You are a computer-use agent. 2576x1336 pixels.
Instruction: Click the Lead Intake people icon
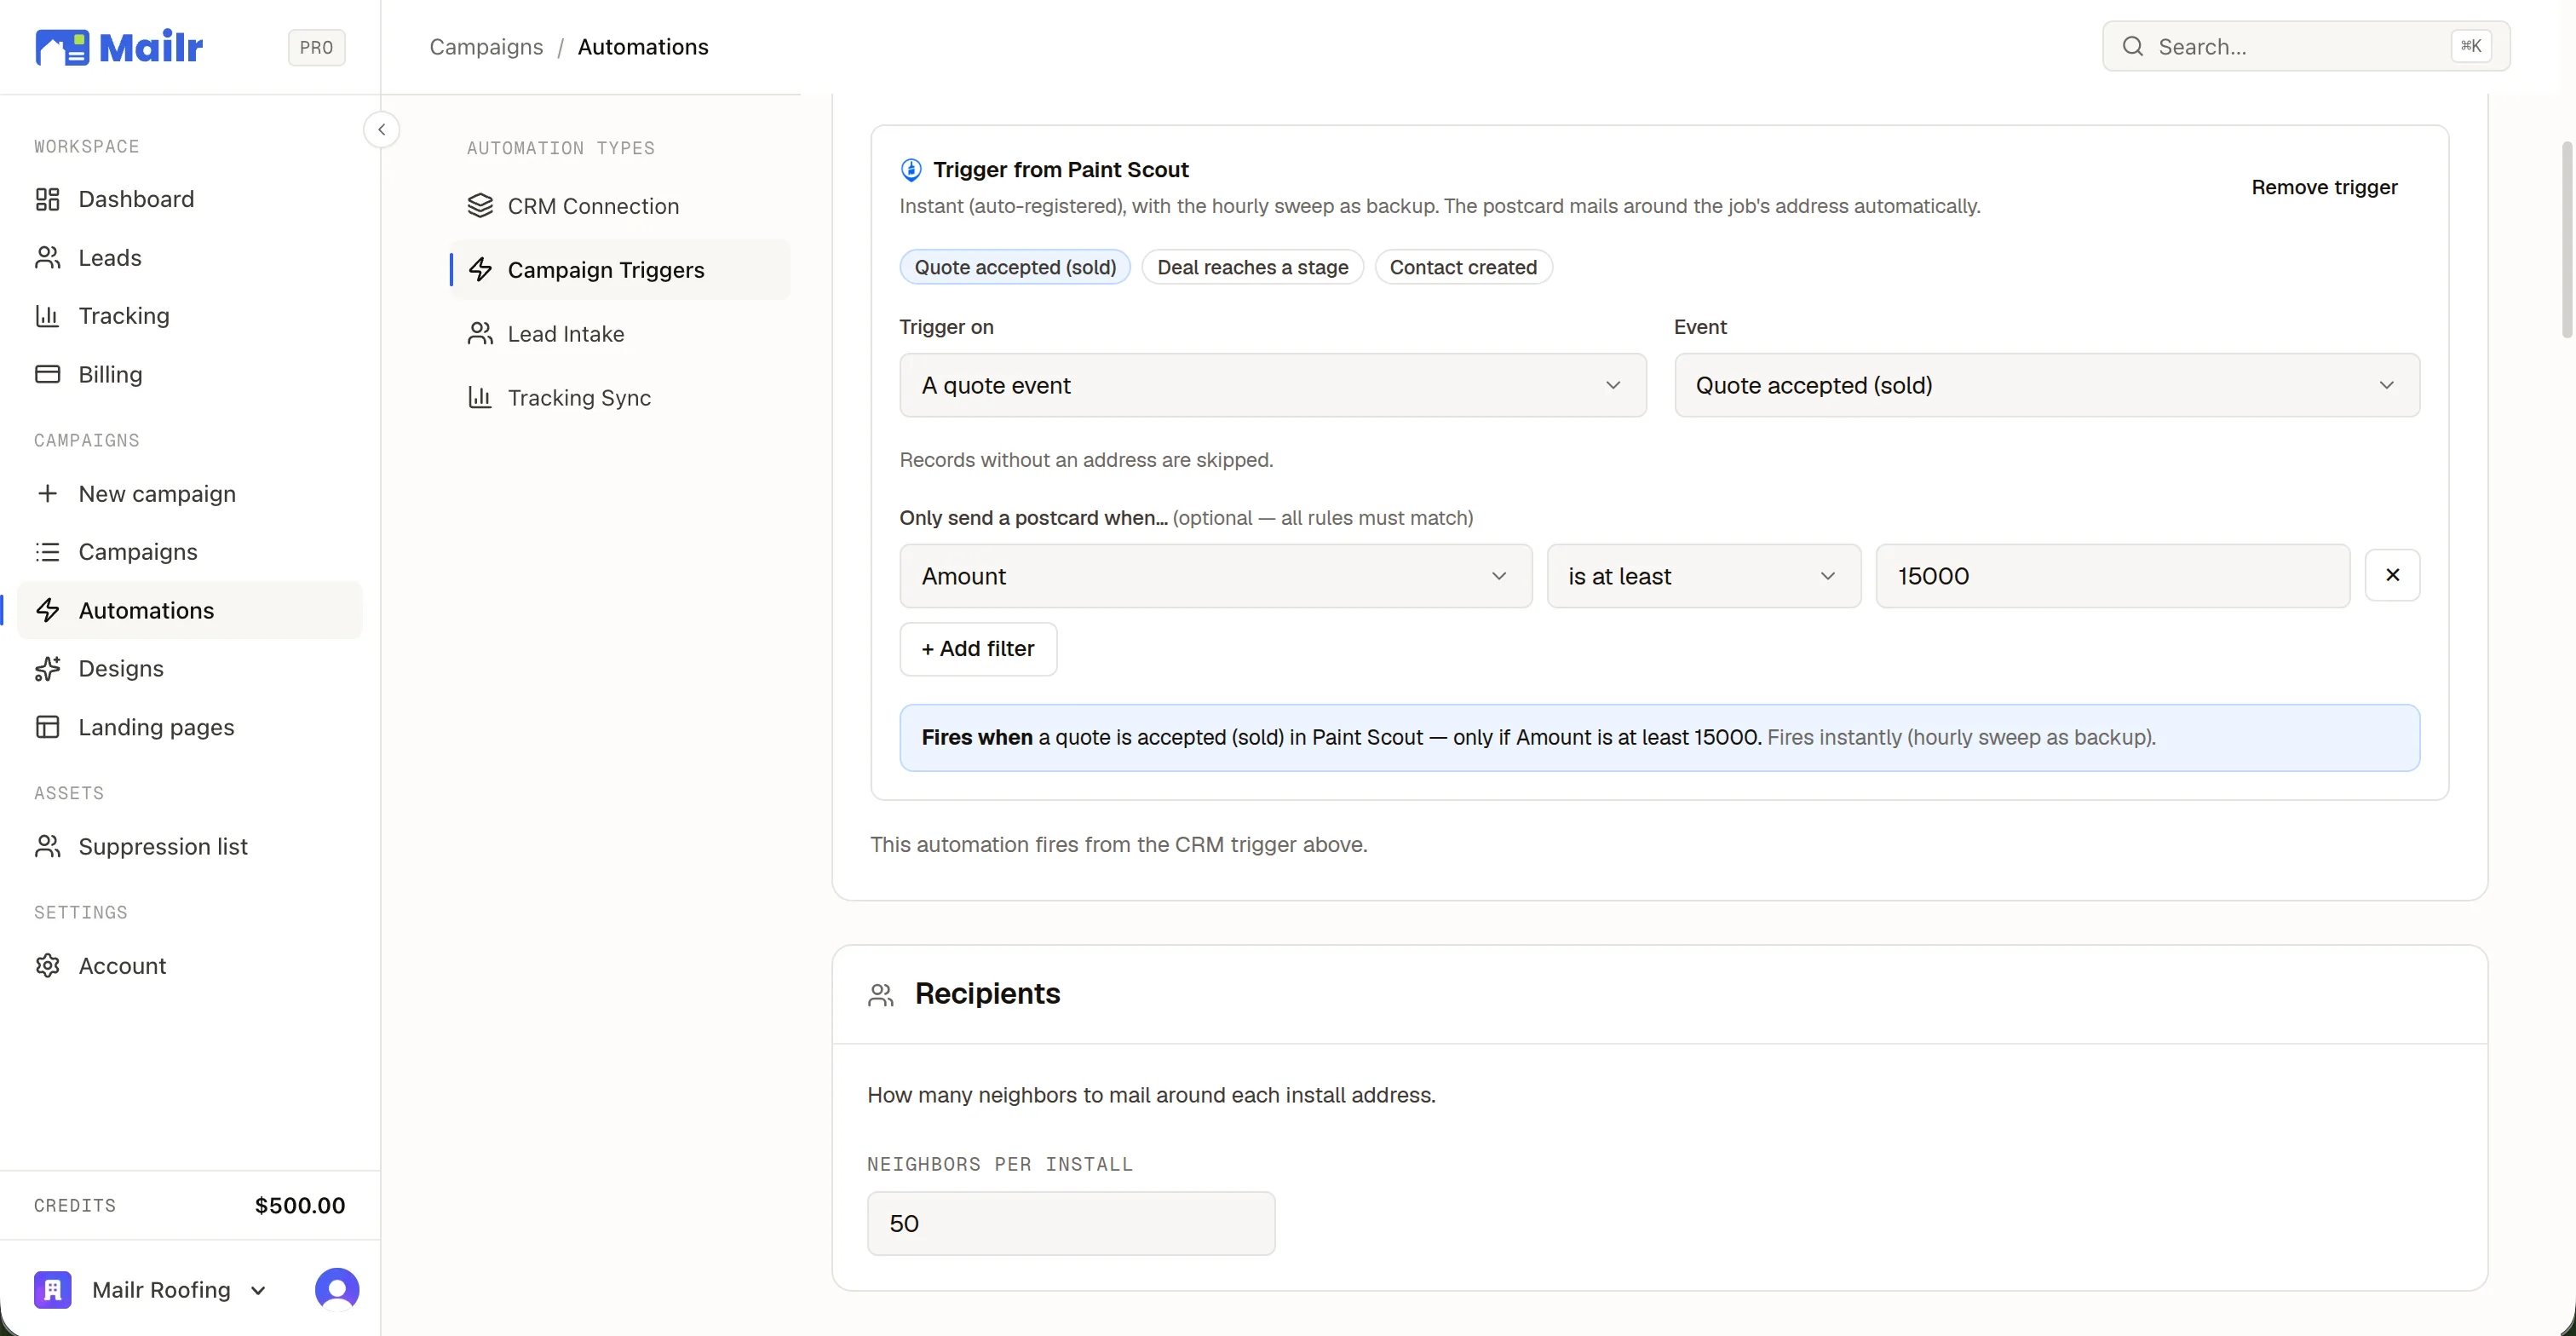coord(480,334)
